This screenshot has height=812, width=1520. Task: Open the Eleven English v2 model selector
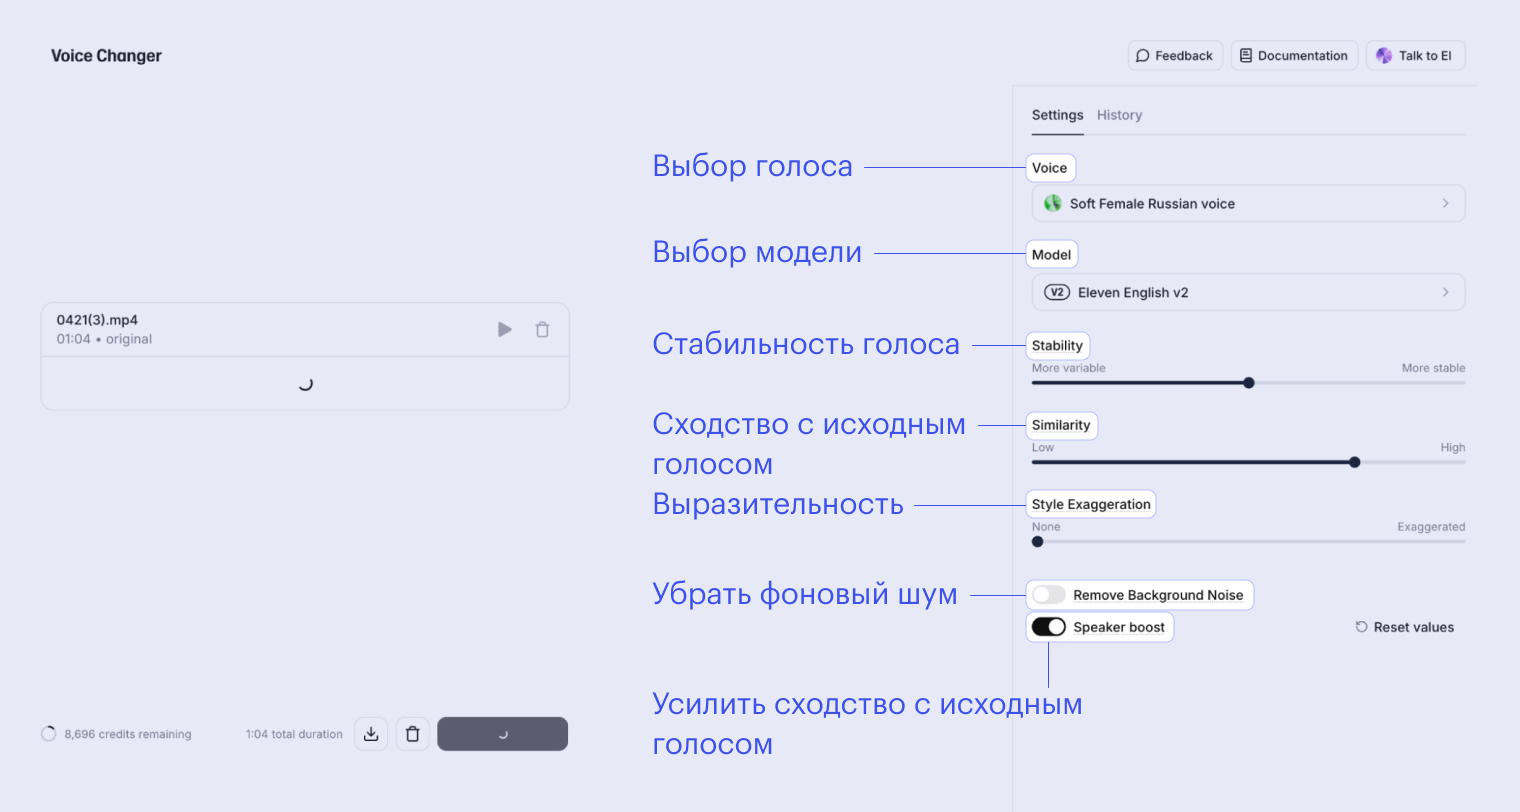(x=1248, y=291)
